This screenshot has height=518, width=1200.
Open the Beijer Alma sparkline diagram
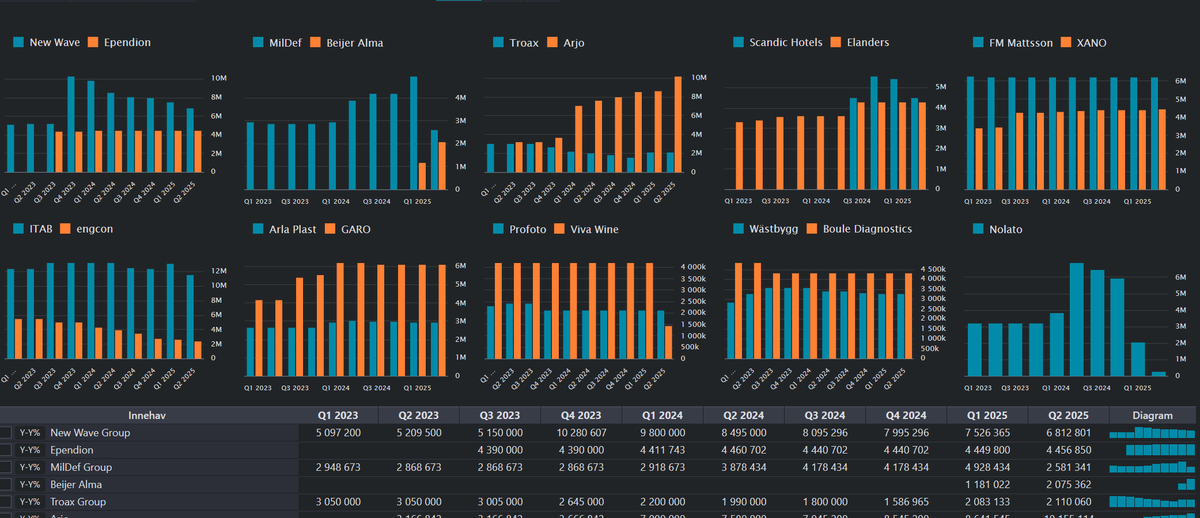[1186, 484]
